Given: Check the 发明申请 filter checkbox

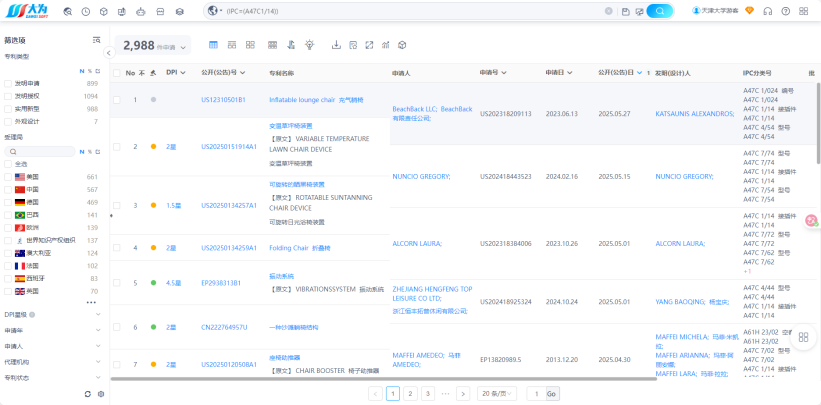Looking at the screenshot, I should click(x=8, y=83).
